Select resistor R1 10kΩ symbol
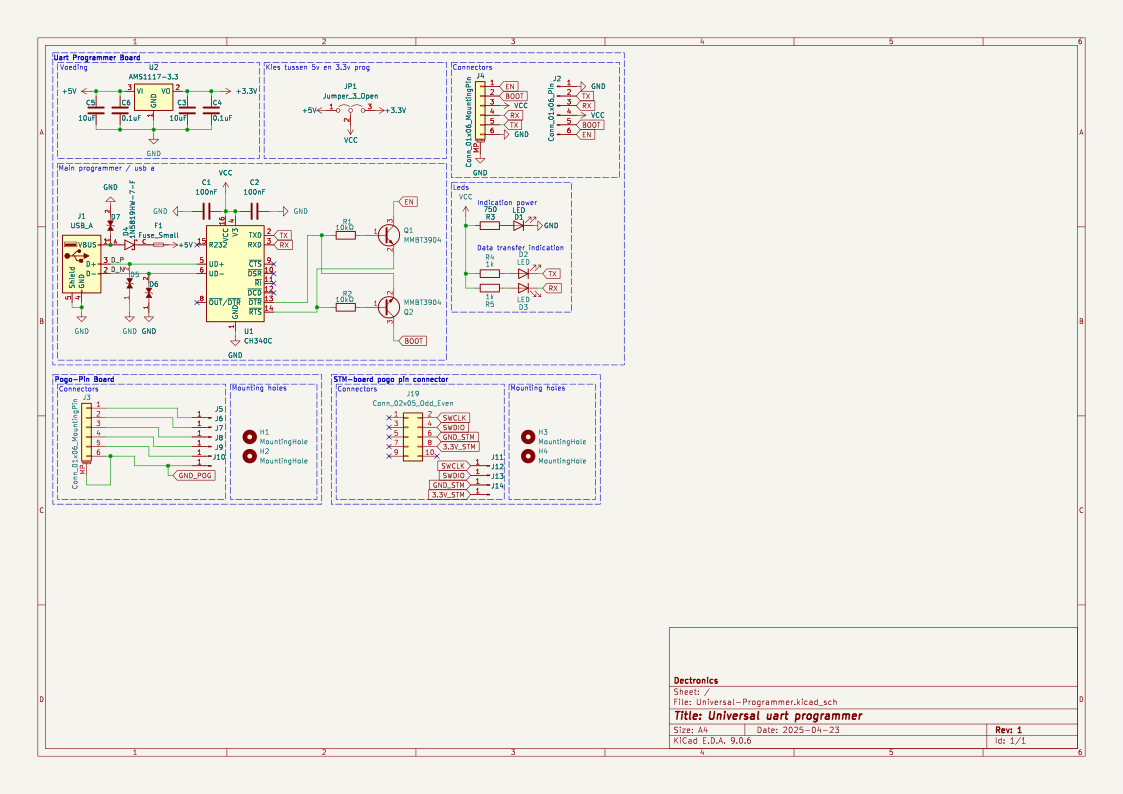The image size is (1123, 794). pos(344,233)
